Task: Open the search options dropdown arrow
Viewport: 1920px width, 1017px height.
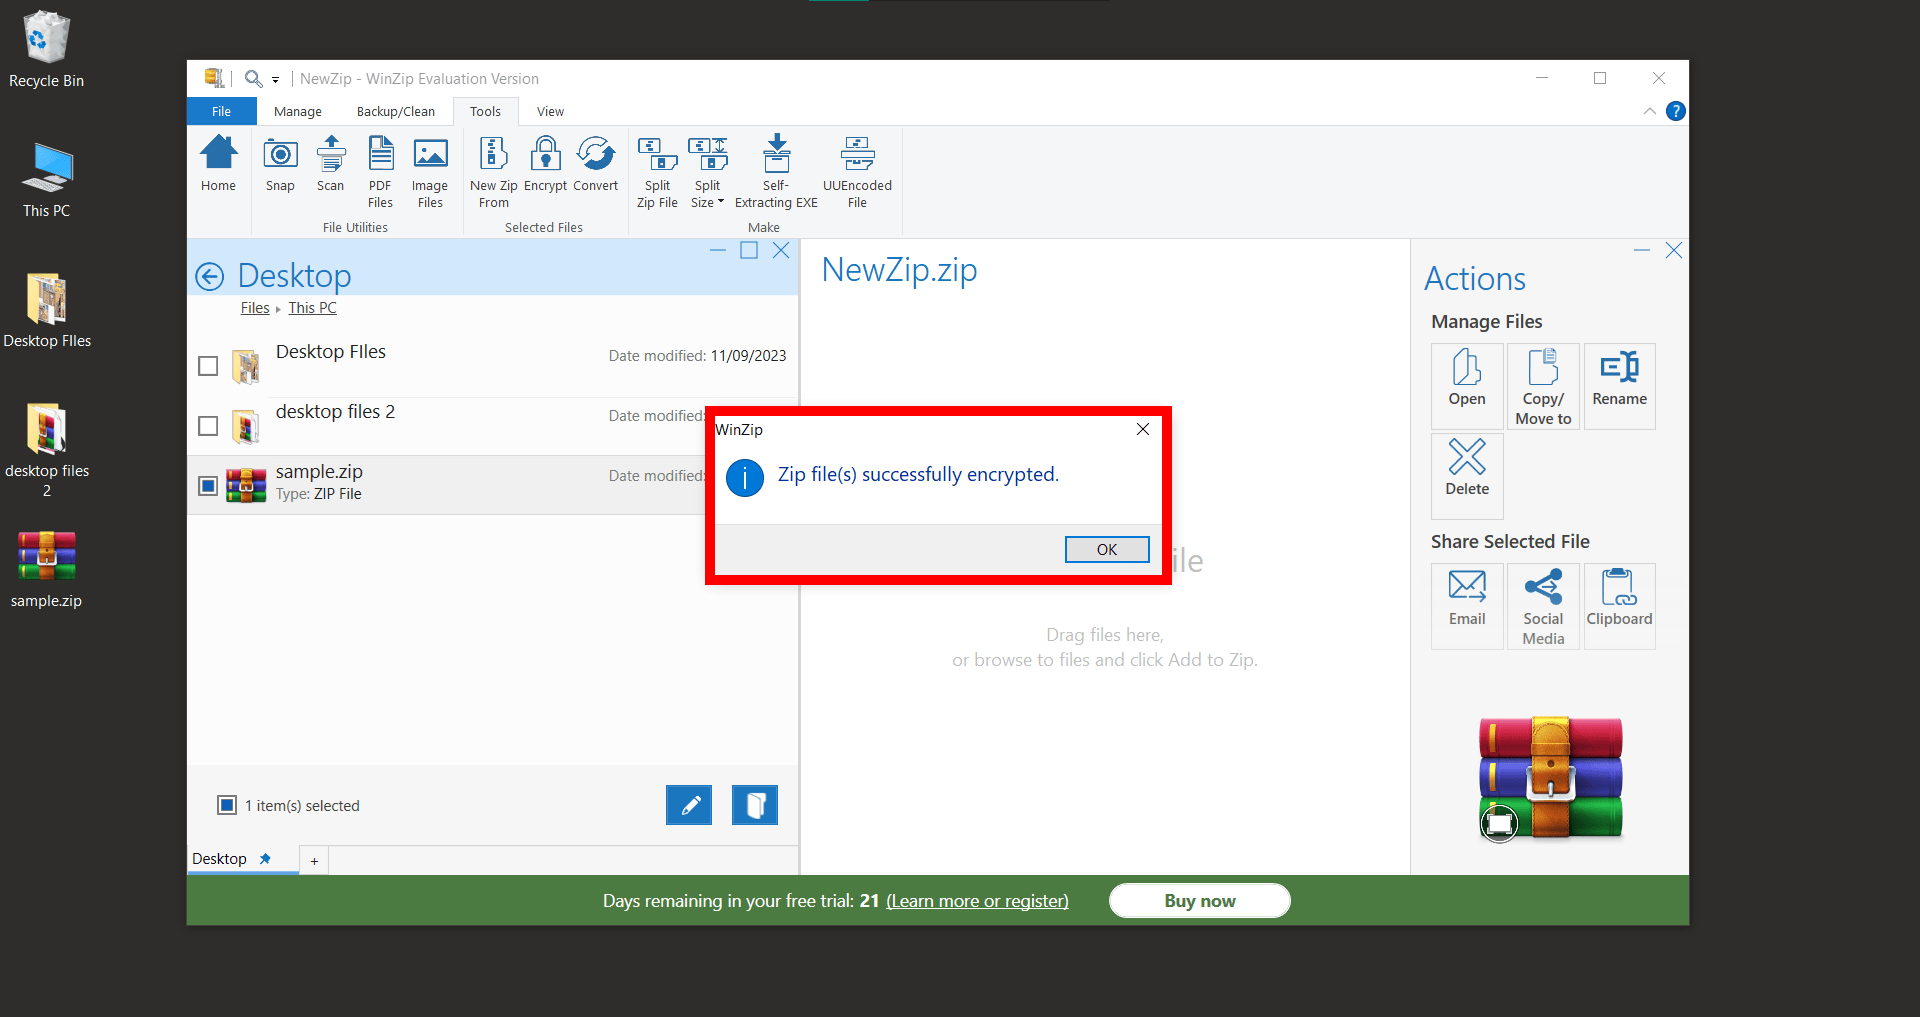Action: pos(276,79)
